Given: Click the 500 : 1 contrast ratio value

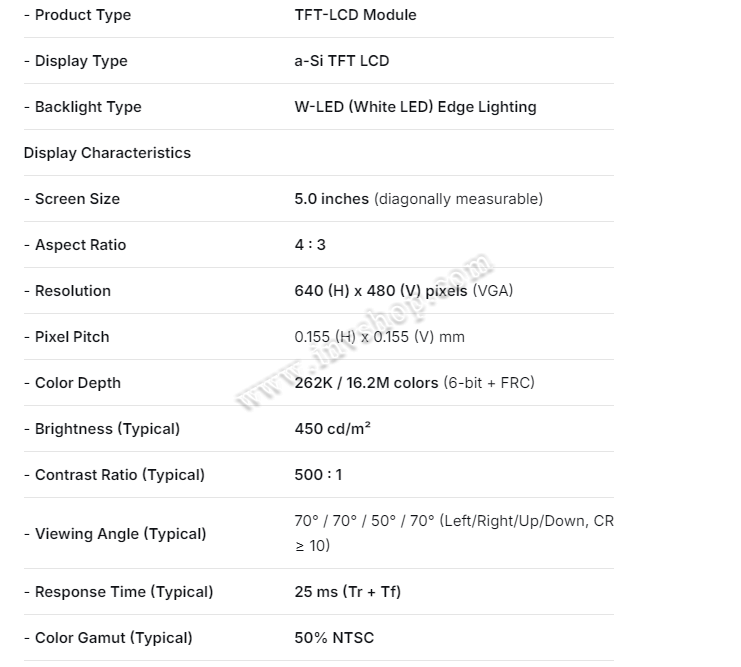Looking at the screenshot, I should 318,475.
